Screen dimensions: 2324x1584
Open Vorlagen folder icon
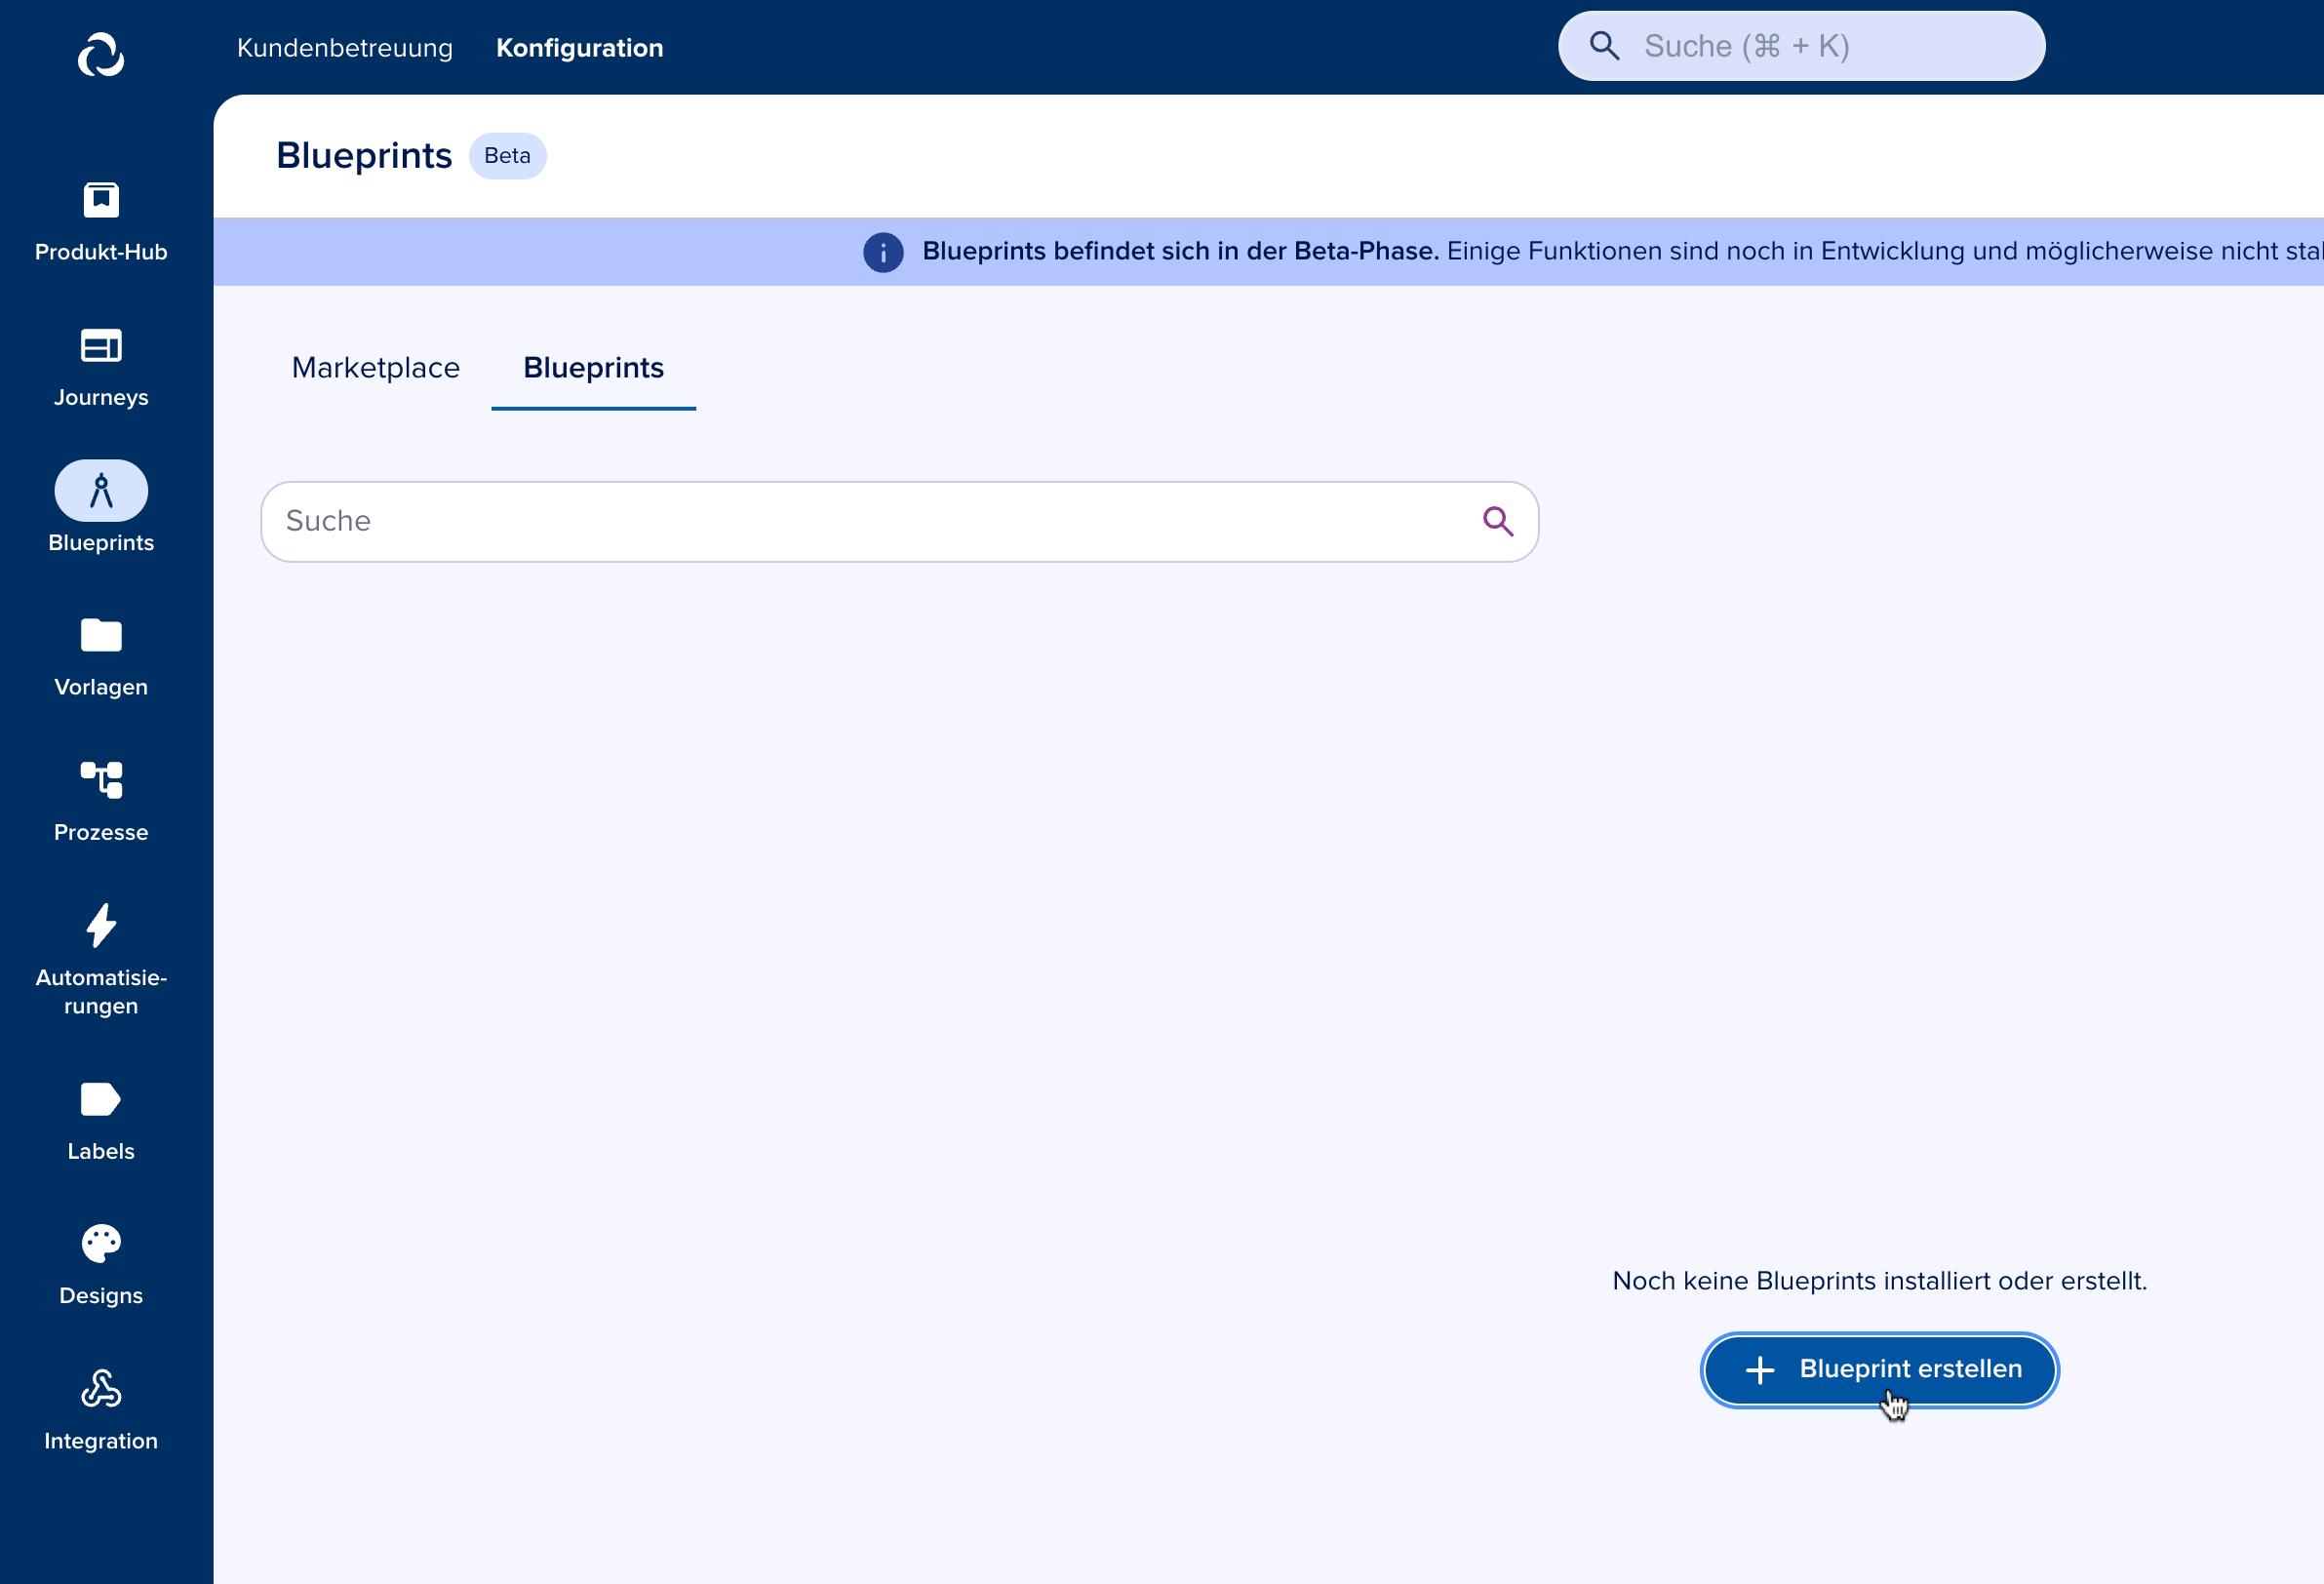click(x=101, y=635)
